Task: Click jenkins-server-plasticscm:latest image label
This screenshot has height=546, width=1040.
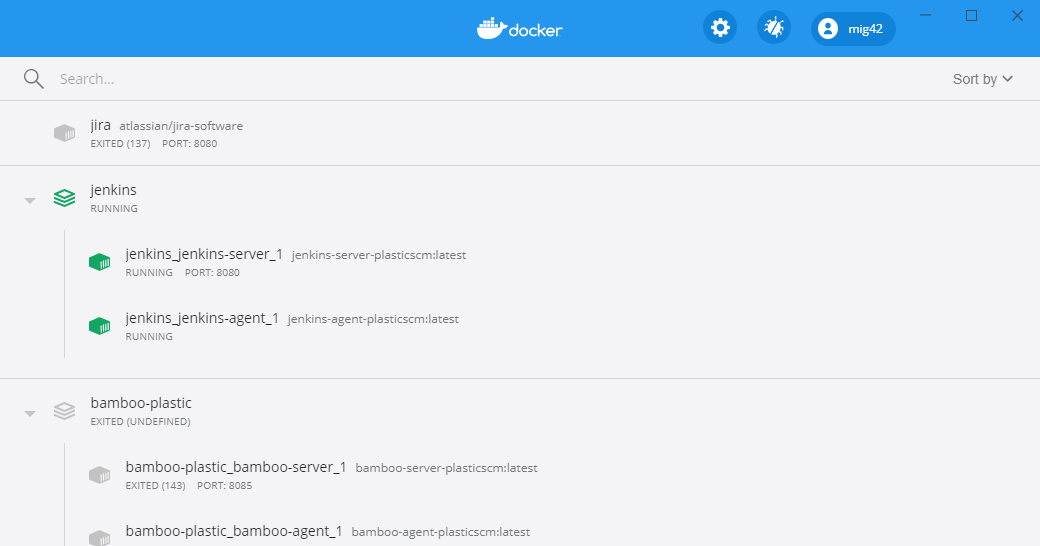Action: (x=379, y=255)
